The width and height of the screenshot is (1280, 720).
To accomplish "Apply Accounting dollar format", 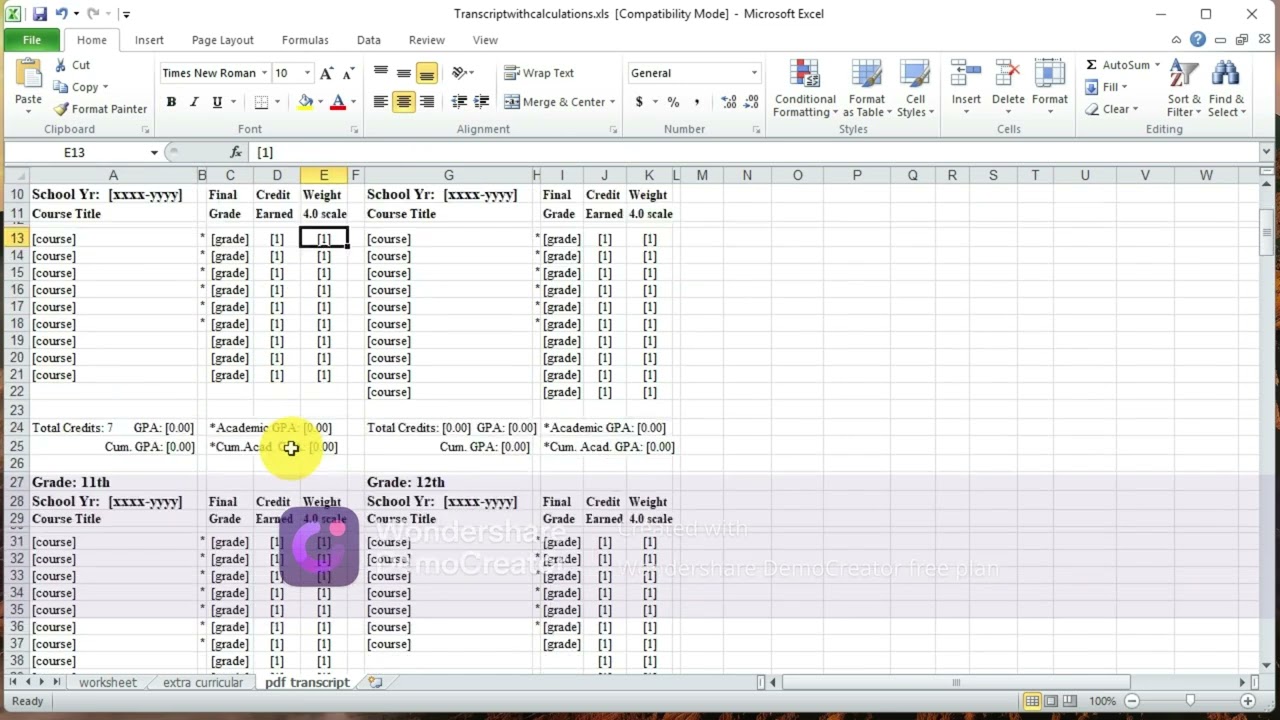I will click(639, 102).
